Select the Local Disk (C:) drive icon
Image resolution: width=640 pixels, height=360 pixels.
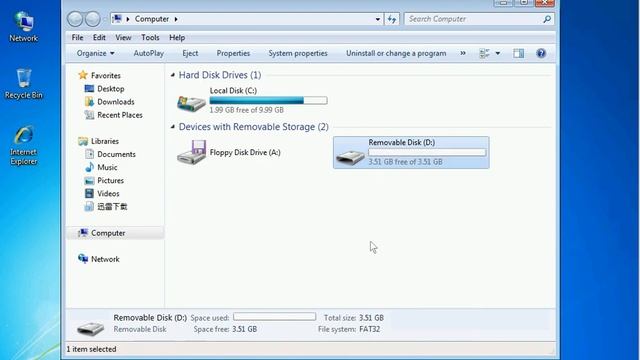(191, 103)
